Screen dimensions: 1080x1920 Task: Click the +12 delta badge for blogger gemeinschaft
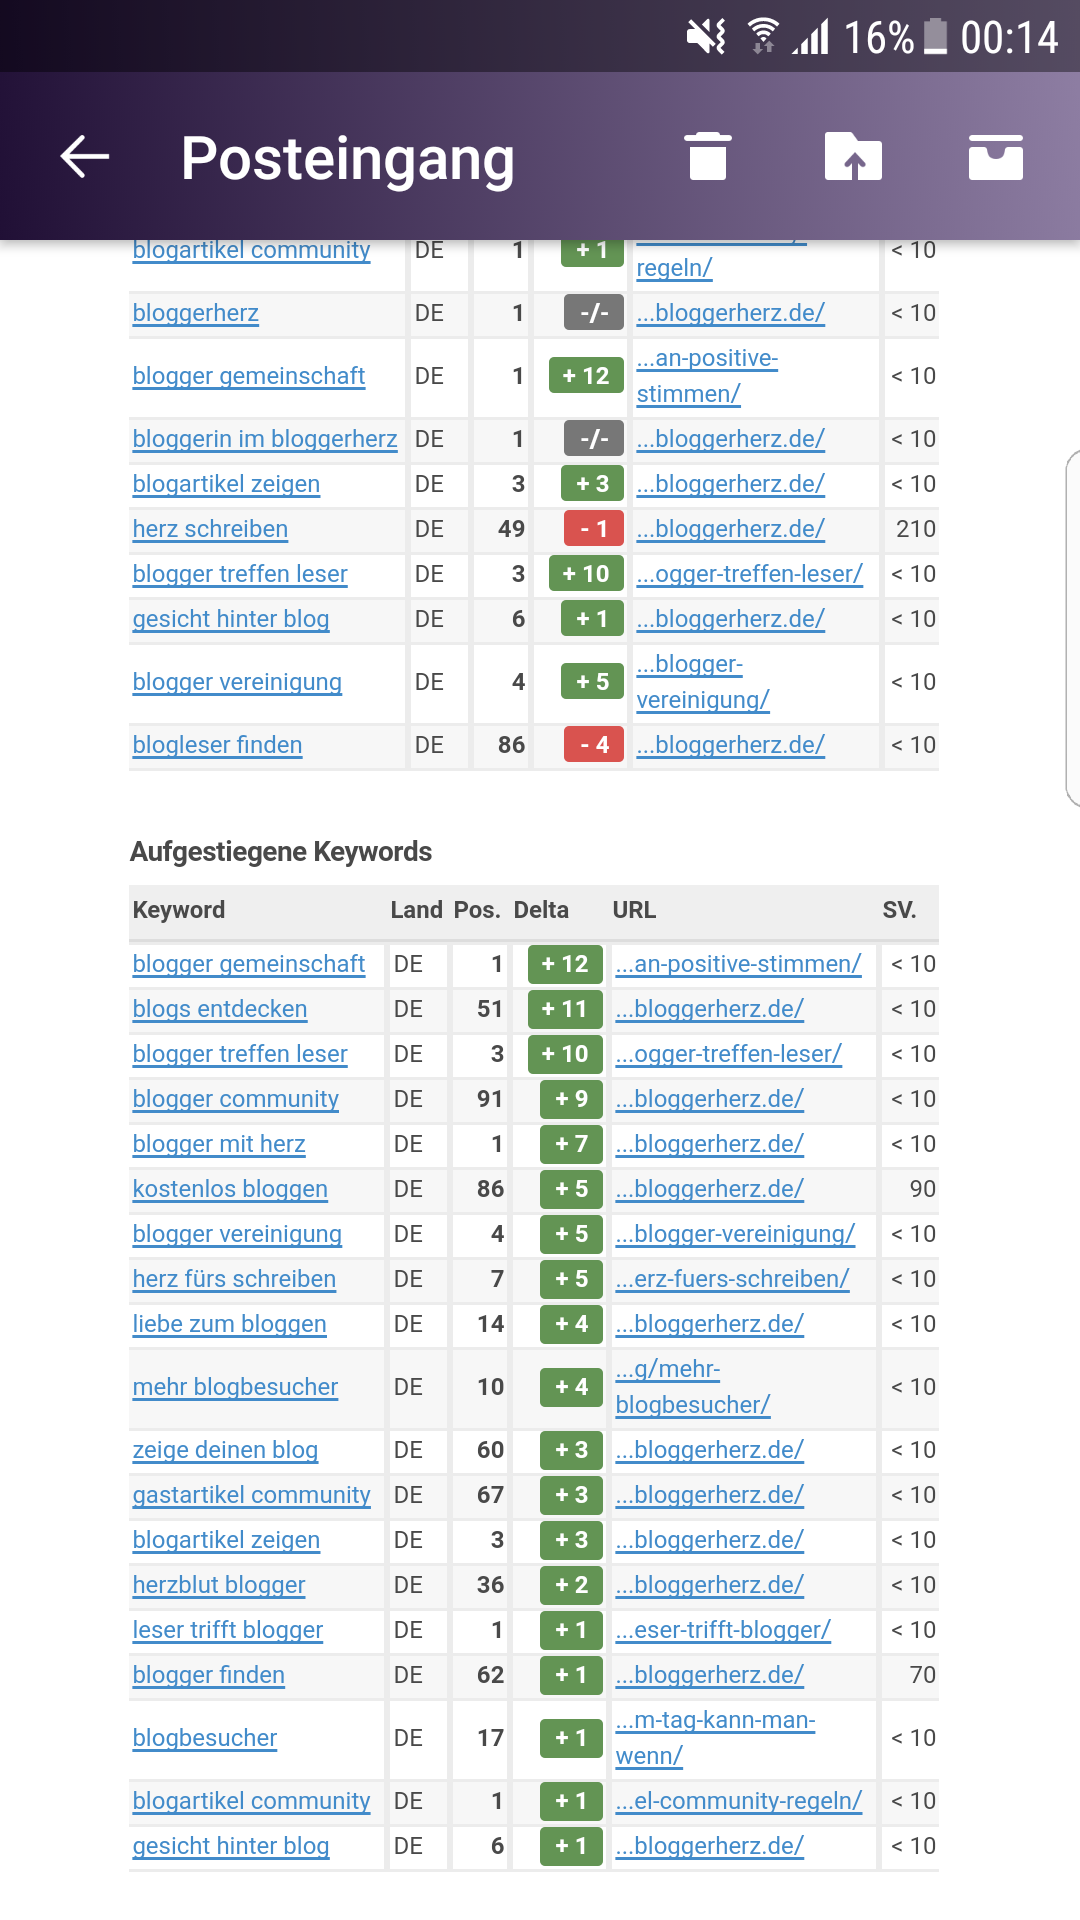565,964
